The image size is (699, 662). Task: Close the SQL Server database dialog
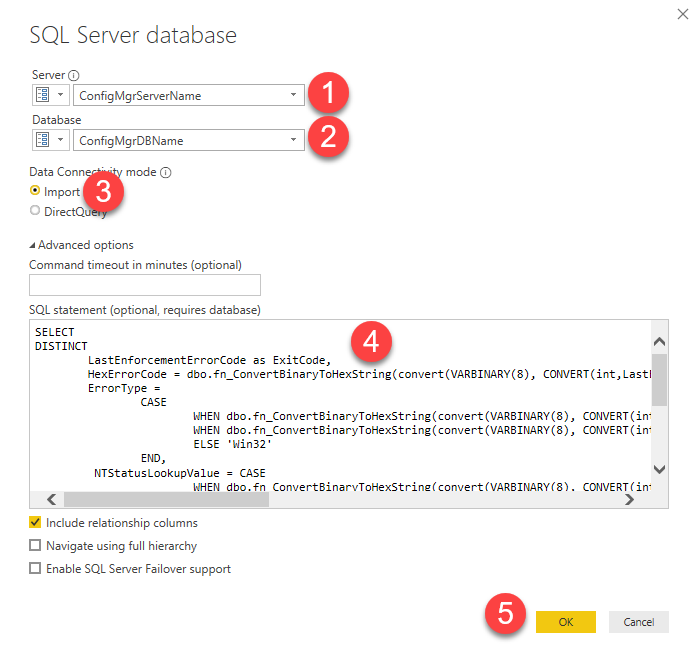point(683,14)
